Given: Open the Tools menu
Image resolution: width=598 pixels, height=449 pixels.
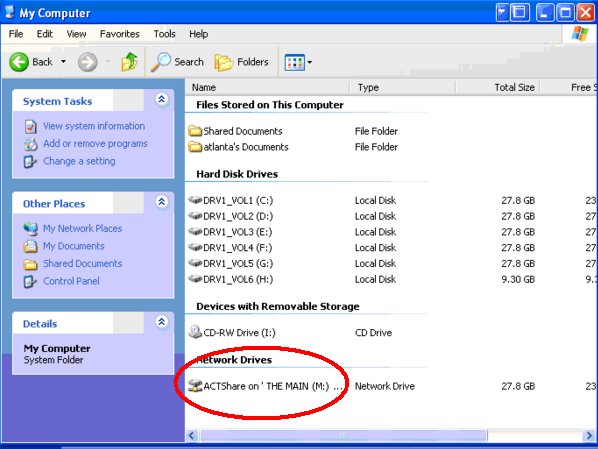Looking at the screenshot, I should coord(164,34).
